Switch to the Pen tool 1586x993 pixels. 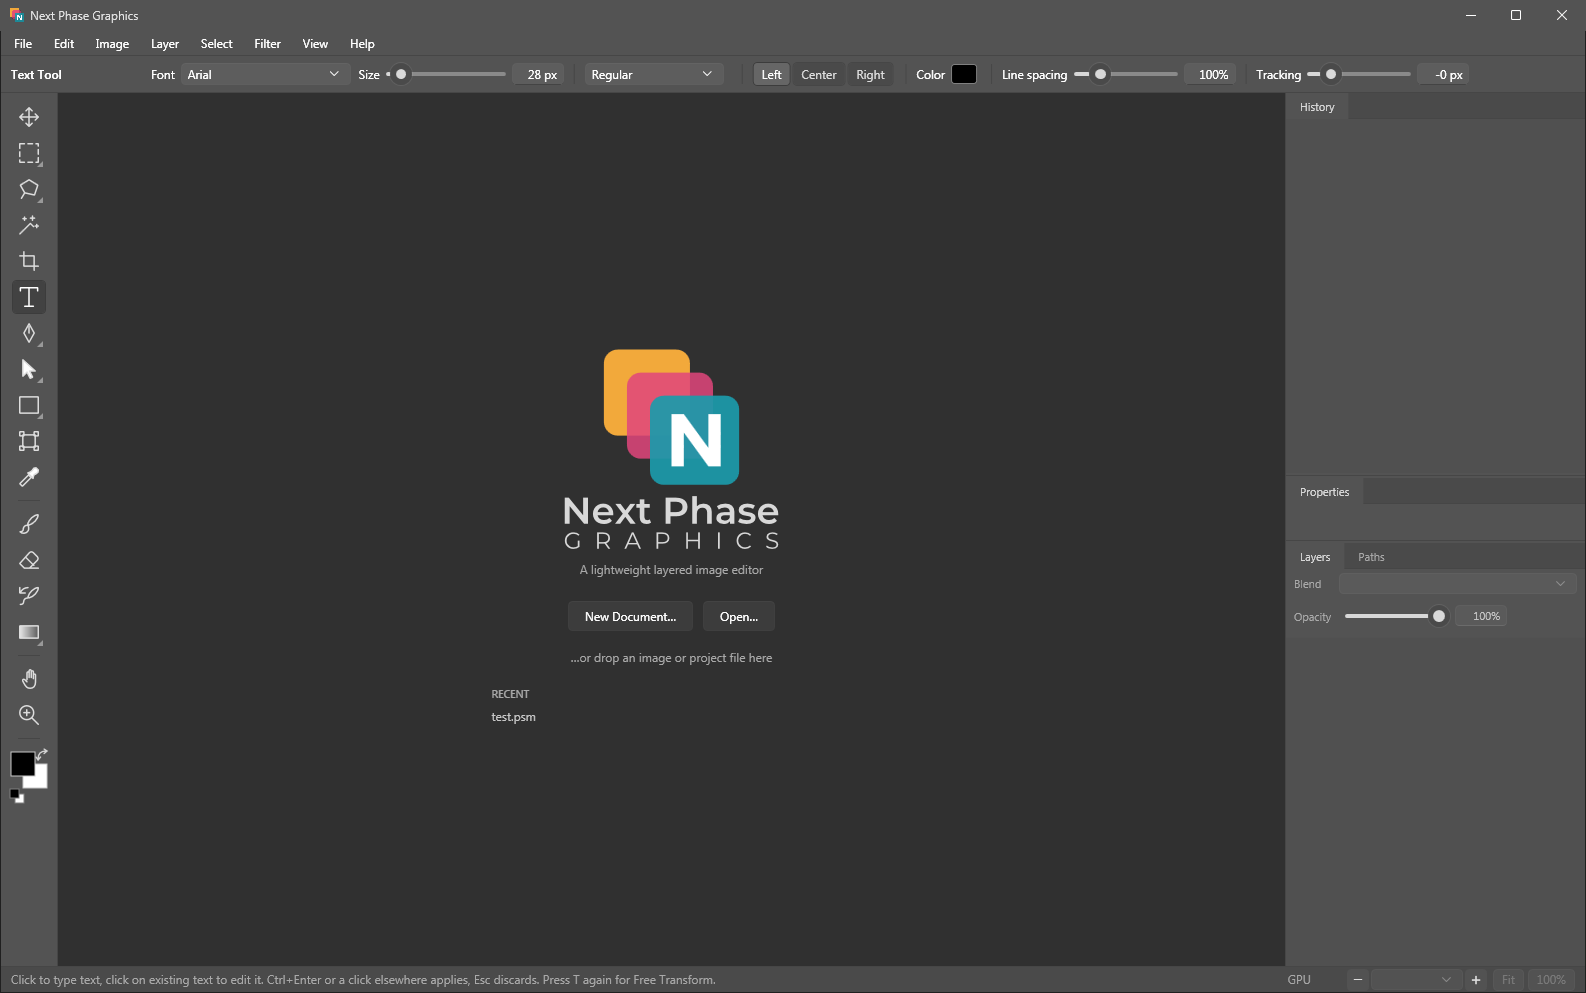tap(29, 333)
